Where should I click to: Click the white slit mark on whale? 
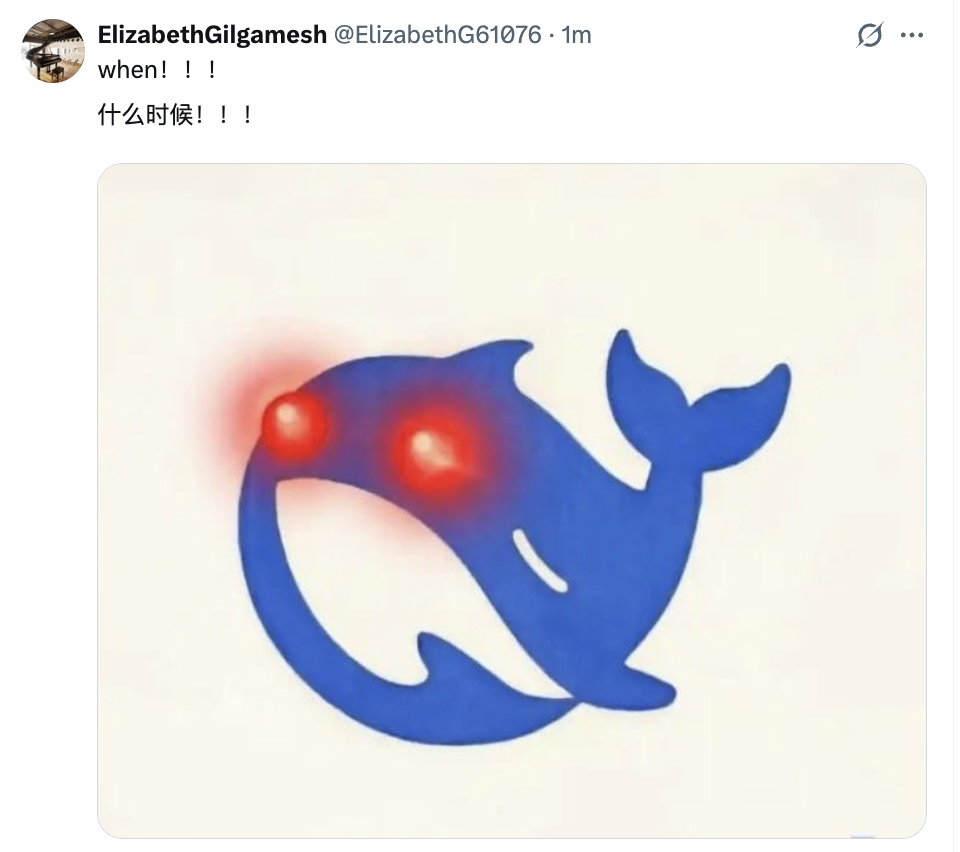coord(540,561)
